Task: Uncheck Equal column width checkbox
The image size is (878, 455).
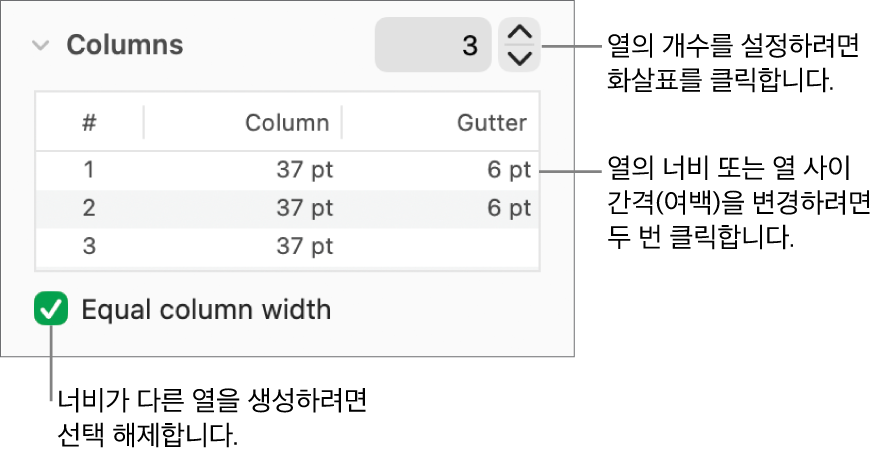Action: (51, 309)
